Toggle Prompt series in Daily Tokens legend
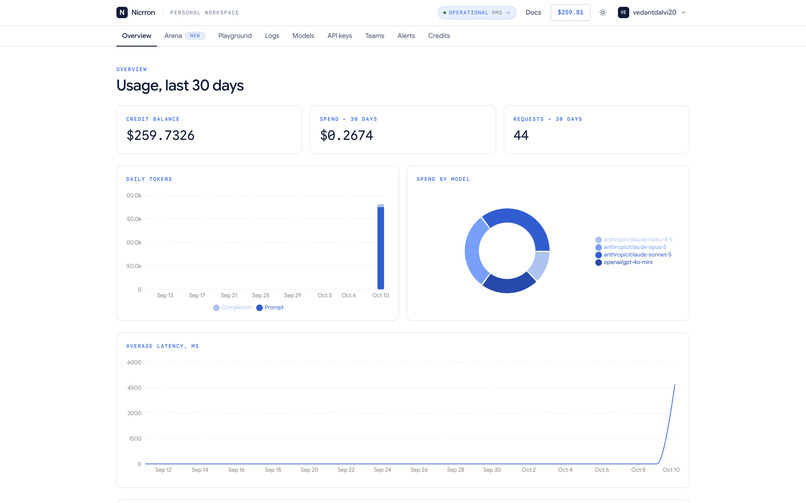Image resolution: width=806 pixels, height=503 pixels. point(270,307)
